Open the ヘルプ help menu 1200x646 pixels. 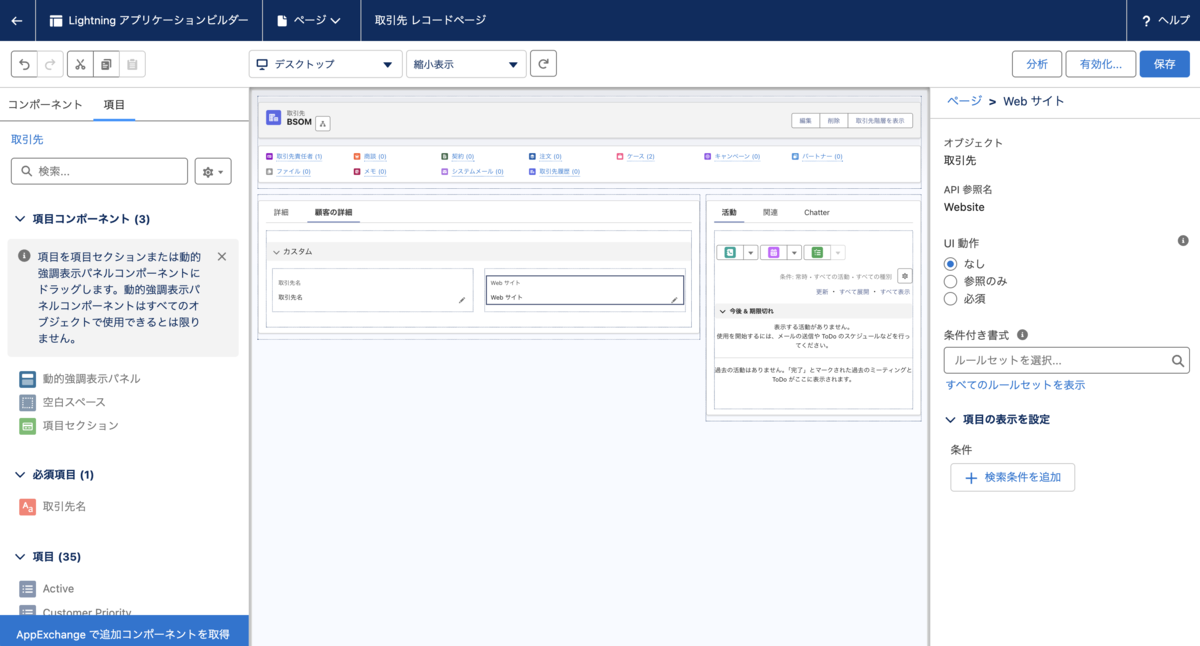tap(1165, 20)
